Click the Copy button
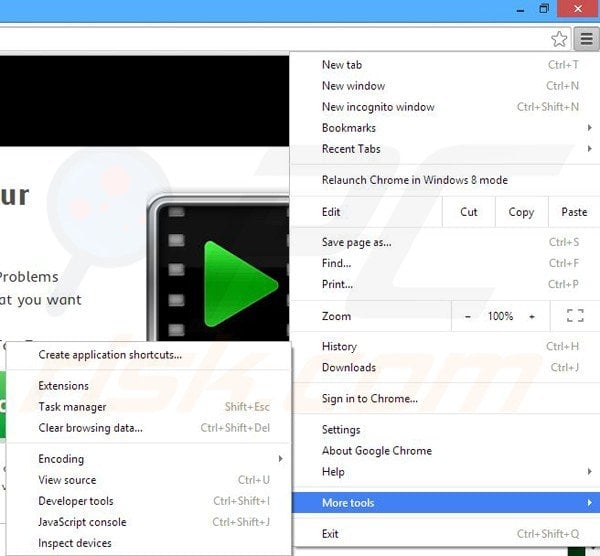This screenshot has height=556, width=600. 521,212
